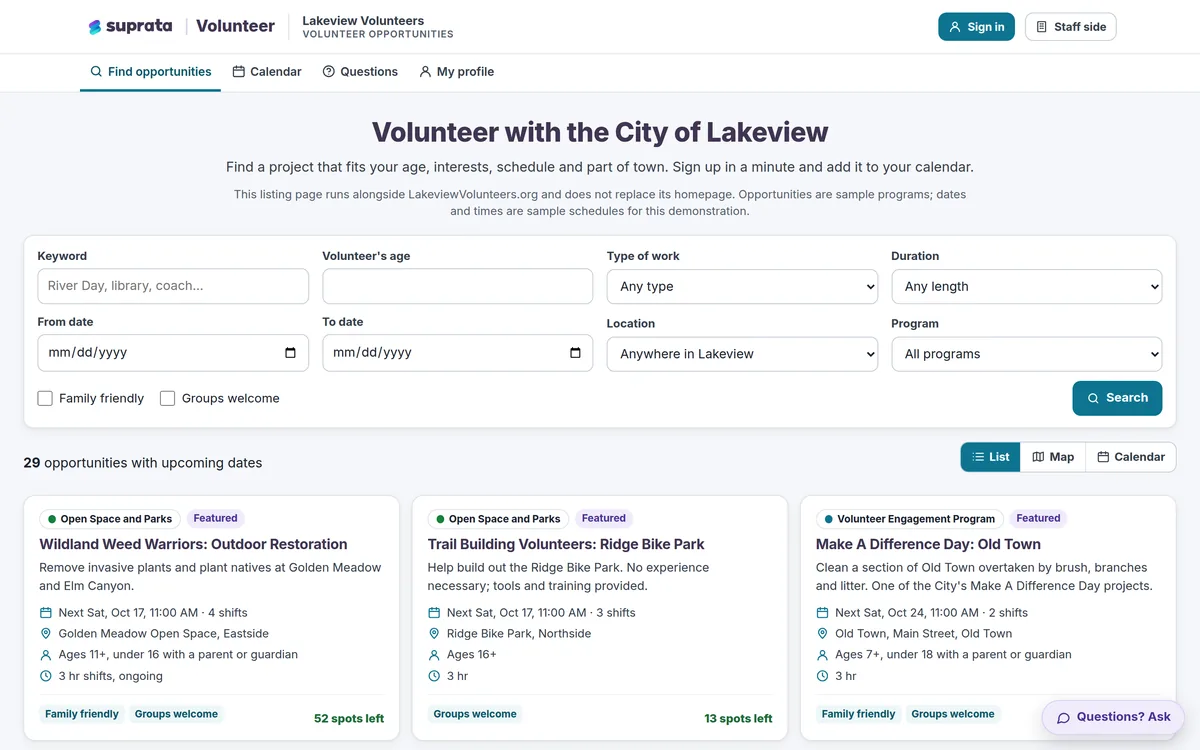Screen dimensions: 1200x750
Task: Click person icon beside Ages 16+
Action: 434,655
